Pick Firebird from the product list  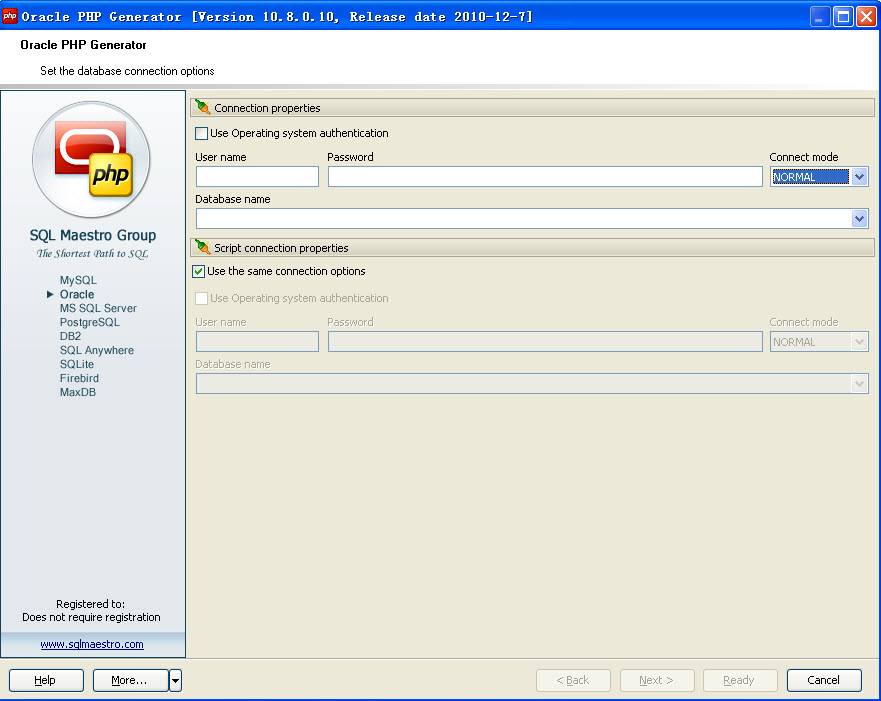pyautogui.click(x=79, y=379)
